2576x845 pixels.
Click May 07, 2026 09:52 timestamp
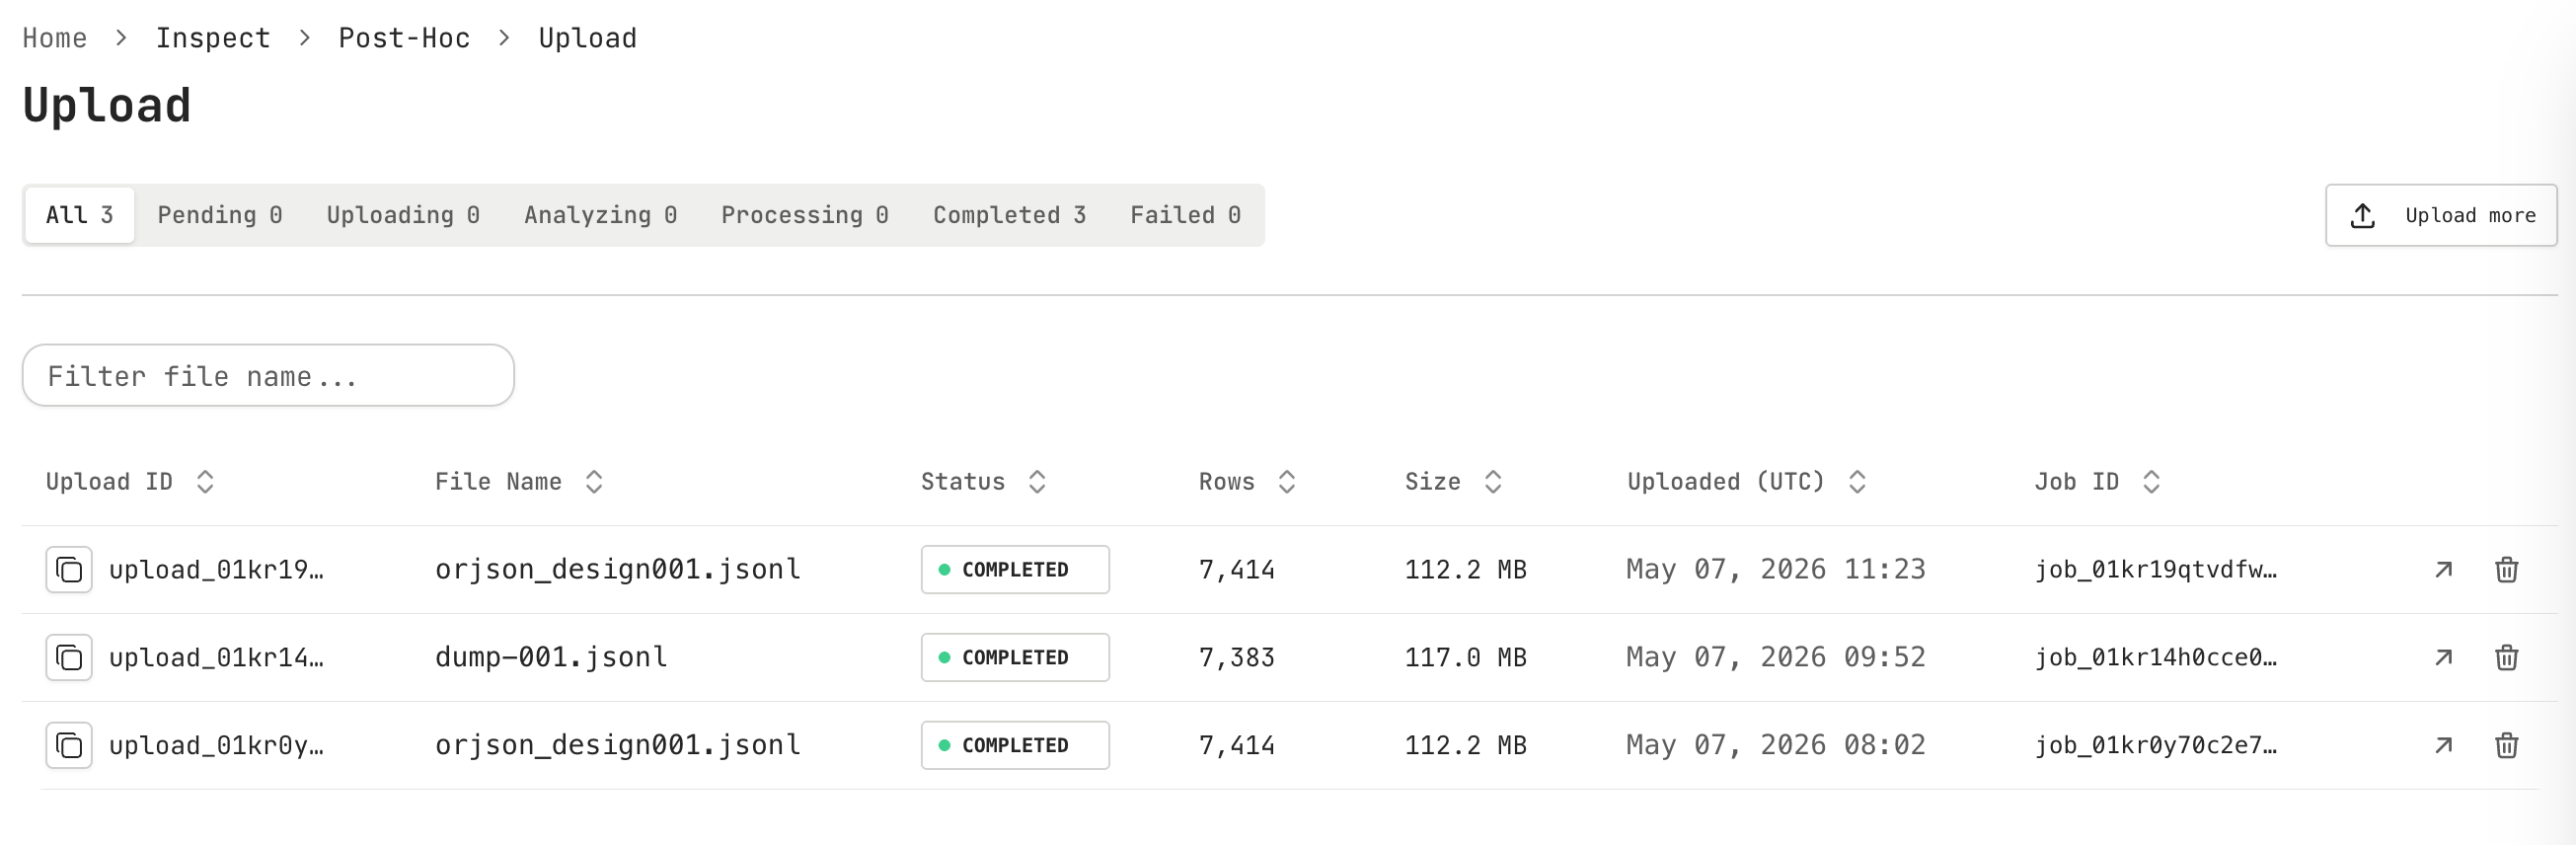pos(1776,658)
